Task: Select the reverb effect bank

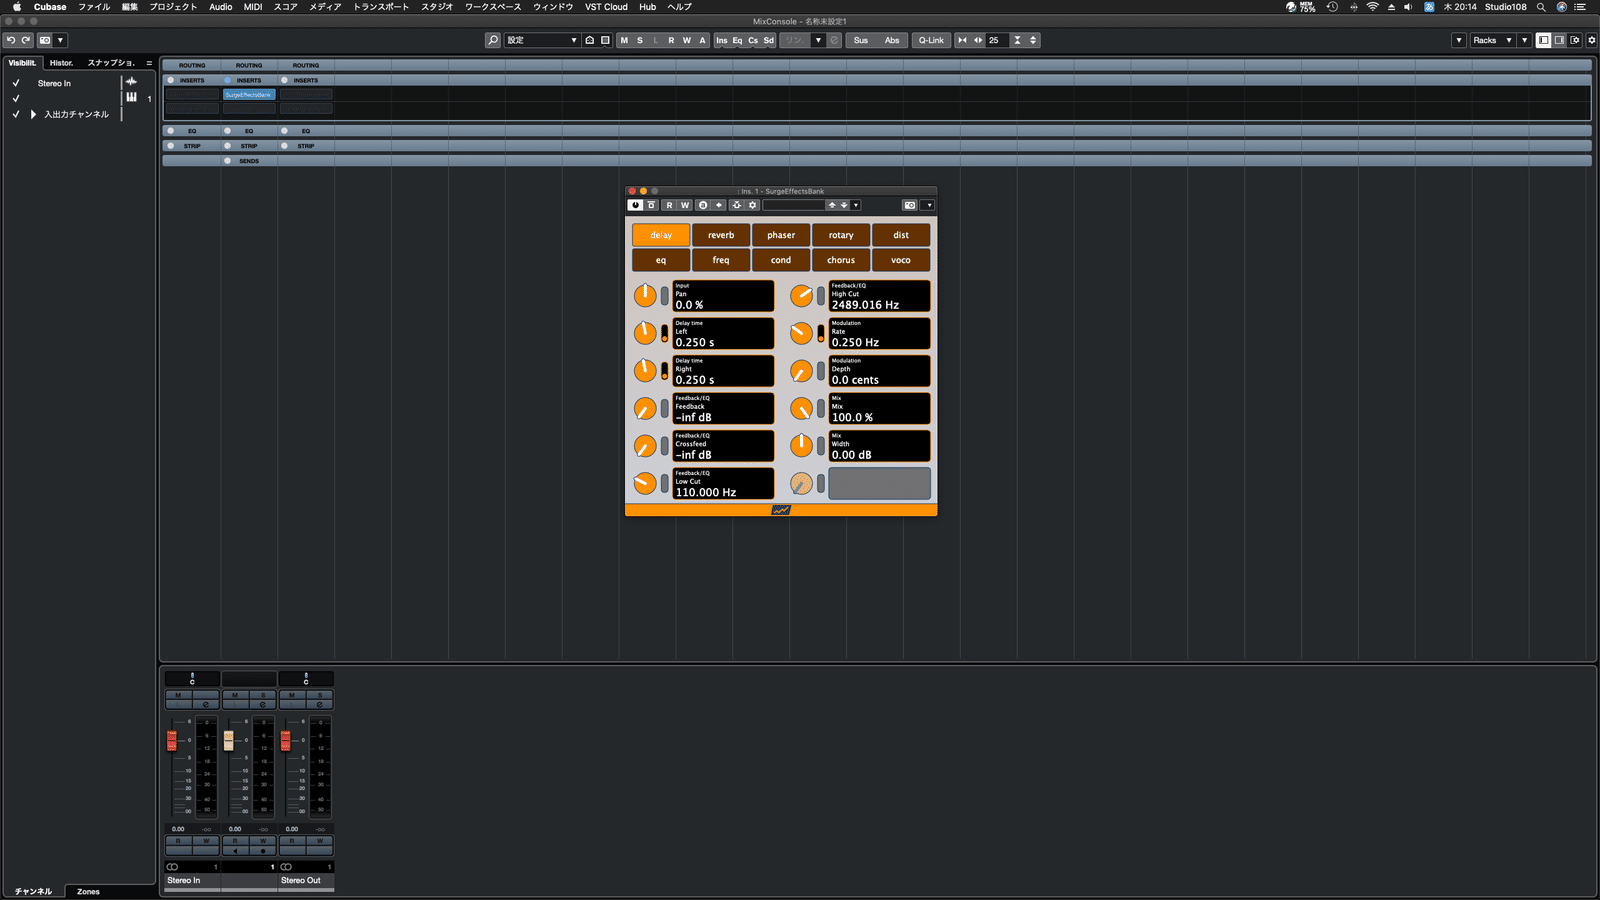Action: point(721,234)
